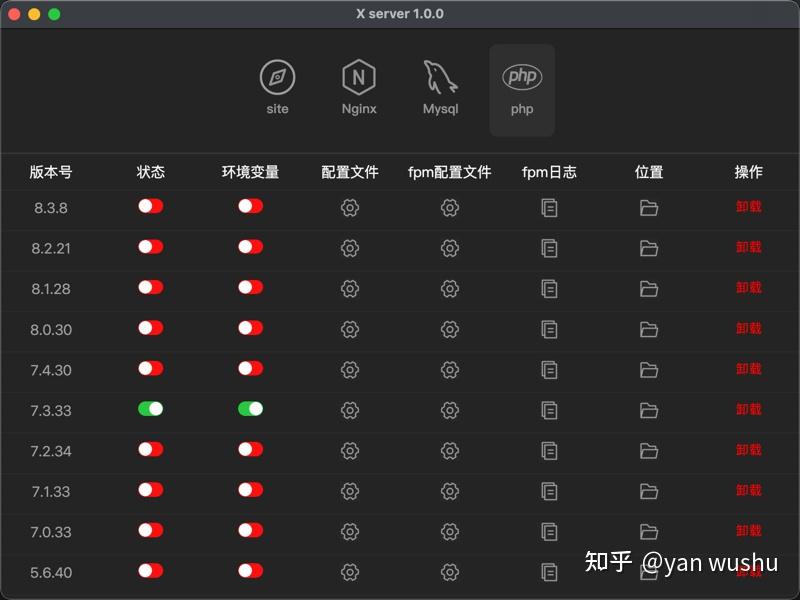Enable status switch for PHP 5.6.40
This screenshot has height=600, width=800.
pos(150,572)
